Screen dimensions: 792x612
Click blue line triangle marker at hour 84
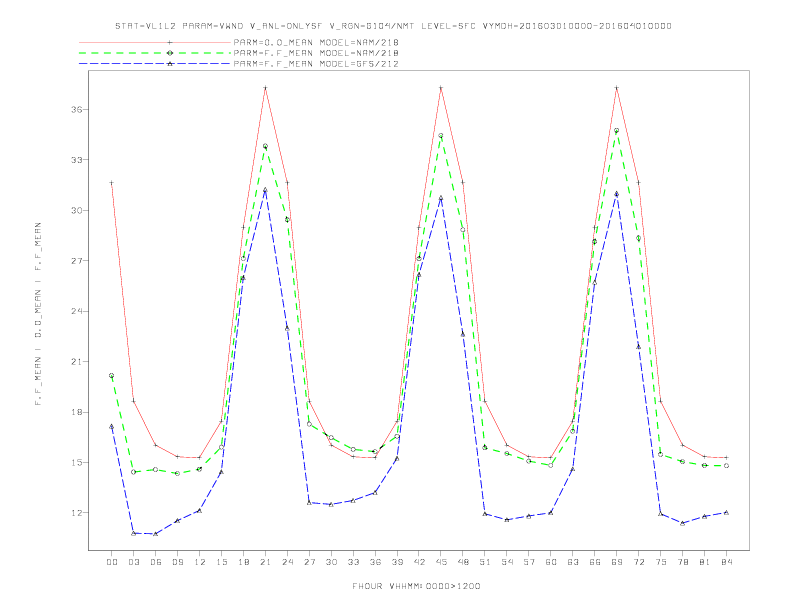click(727, 513)
